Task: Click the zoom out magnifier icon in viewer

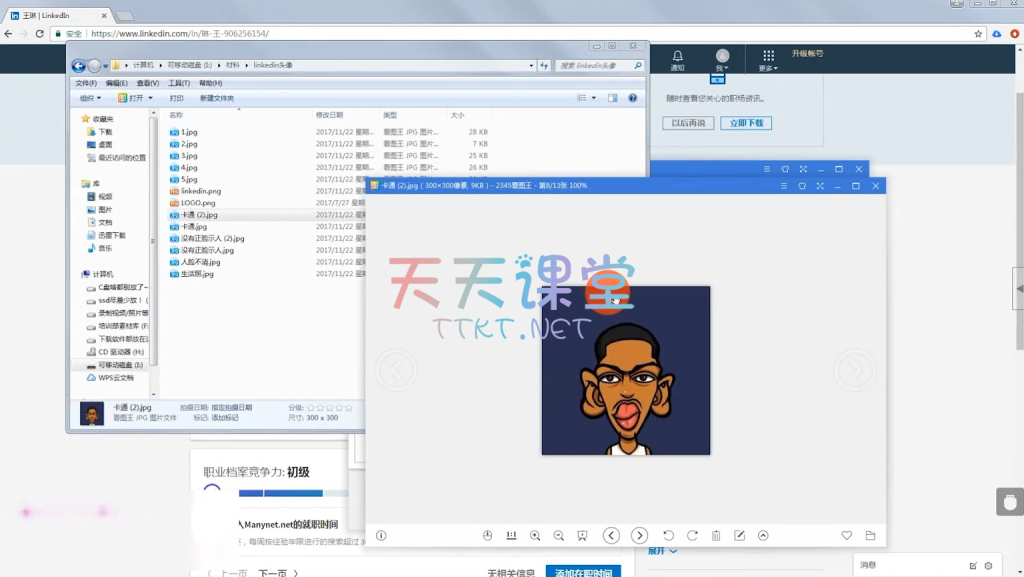Action: click(559, 536)
